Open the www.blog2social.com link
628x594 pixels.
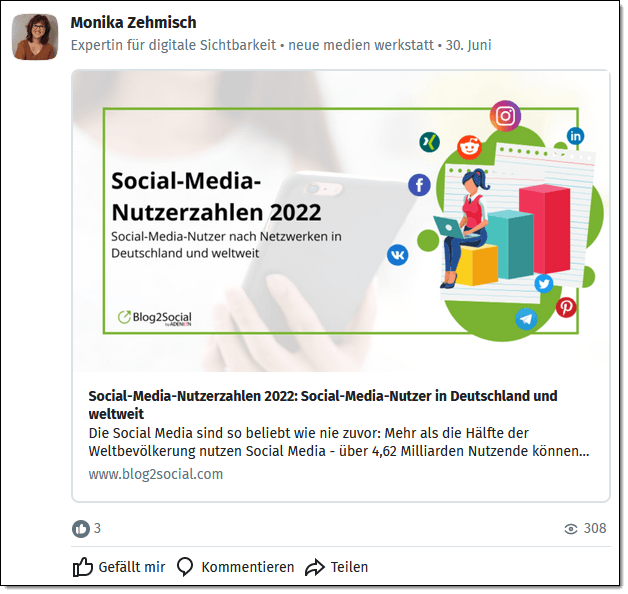[x=155, y=474]
